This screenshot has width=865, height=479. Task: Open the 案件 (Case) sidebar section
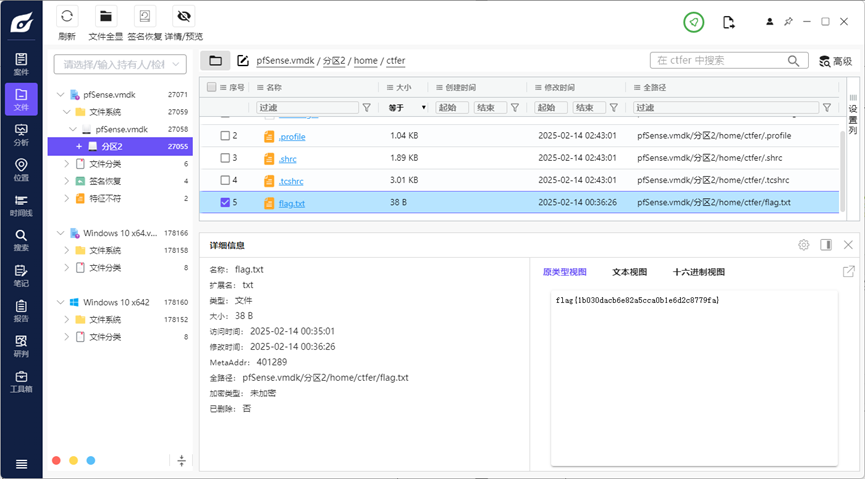(21, 64)
